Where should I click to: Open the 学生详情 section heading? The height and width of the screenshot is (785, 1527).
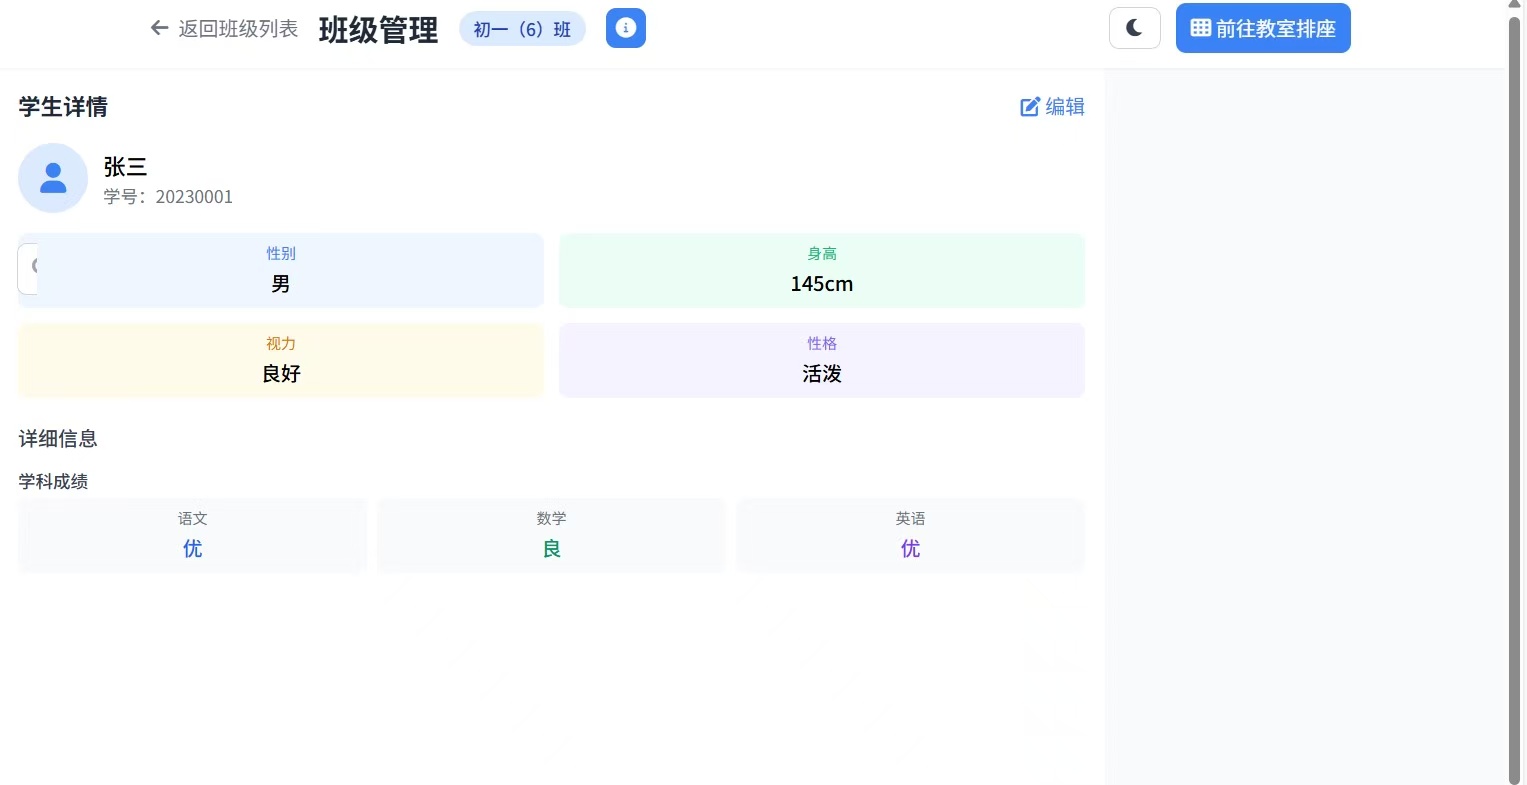click(x=62, y=107)
